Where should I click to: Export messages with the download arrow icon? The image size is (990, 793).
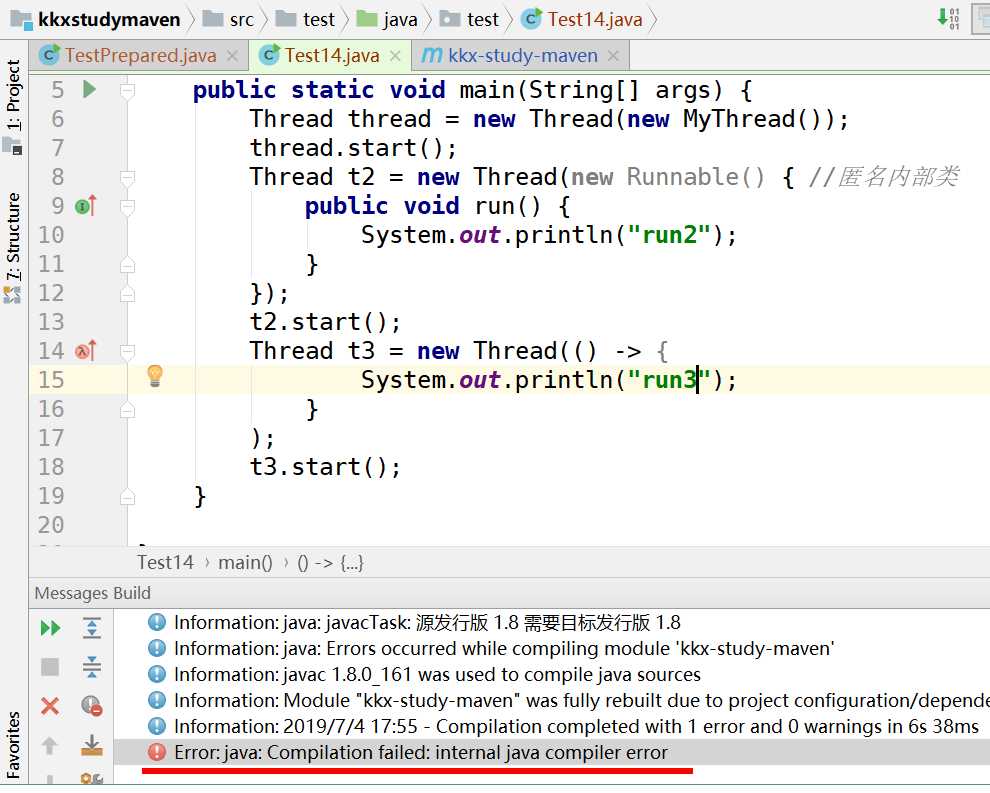click(92, 745)
